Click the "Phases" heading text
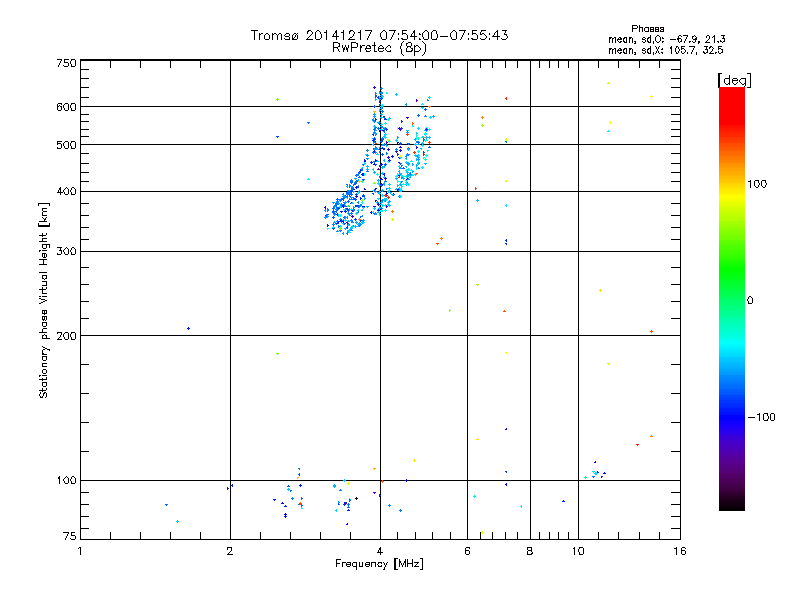The image size is (800, 600). tap(647, 29)
